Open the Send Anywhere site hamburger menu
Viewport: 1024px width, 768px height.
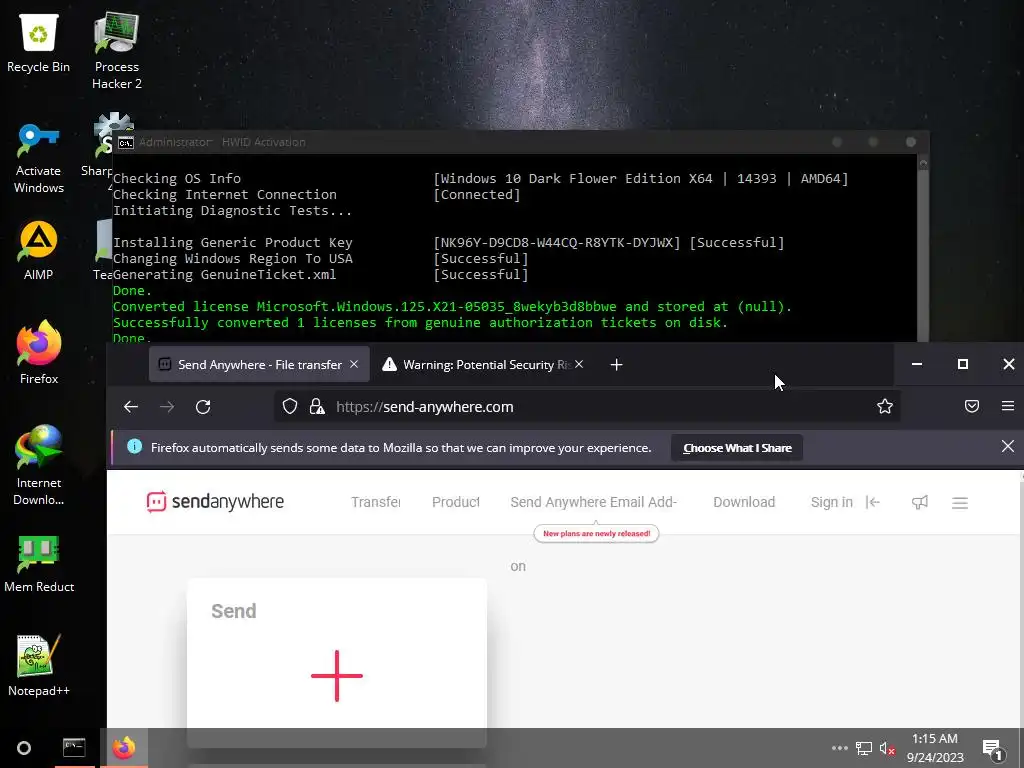(x=959, y=503)
